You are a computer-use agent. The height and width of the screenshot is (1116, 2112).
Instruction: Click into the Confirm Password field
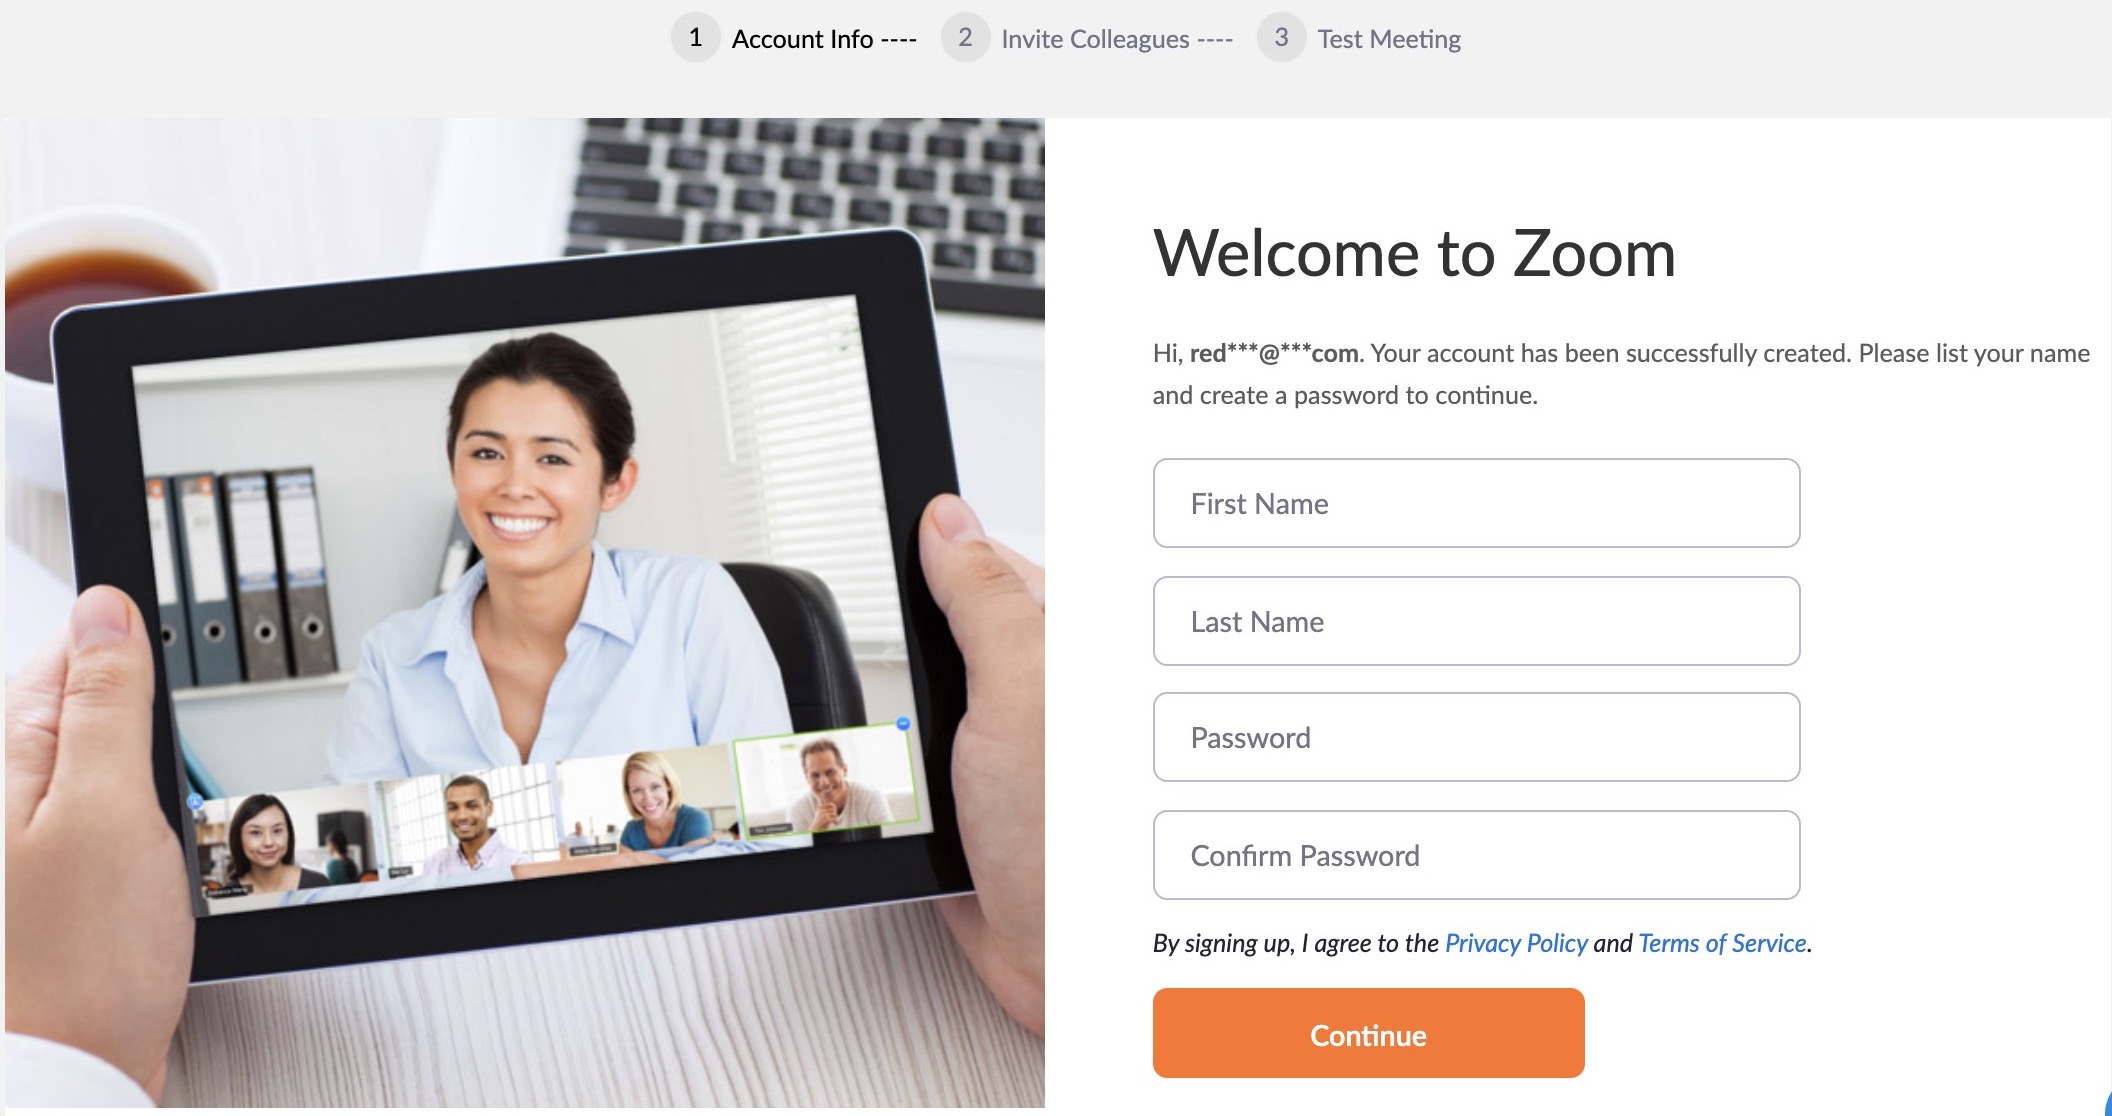point(1476,855)
